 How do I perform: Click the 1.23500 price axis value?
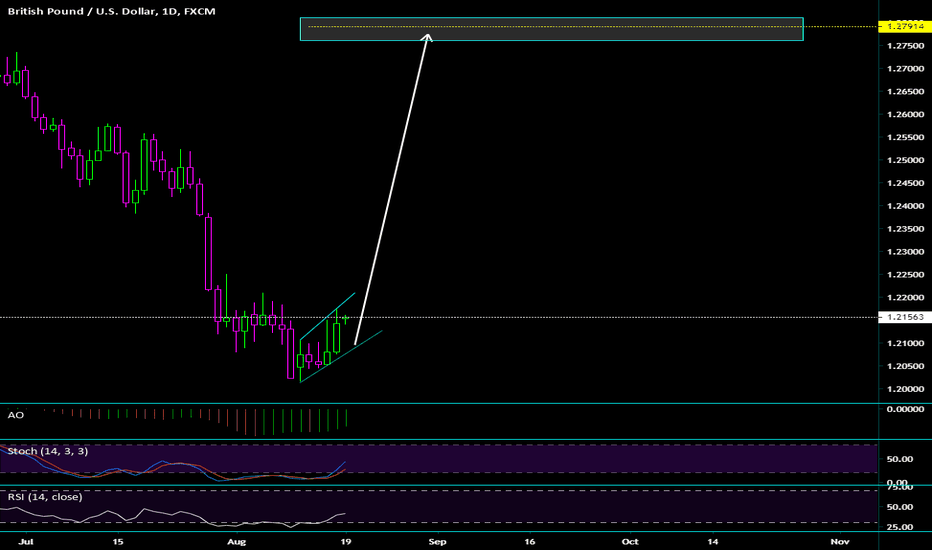point(905,229)
